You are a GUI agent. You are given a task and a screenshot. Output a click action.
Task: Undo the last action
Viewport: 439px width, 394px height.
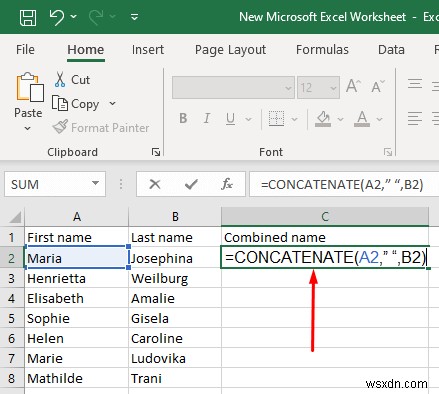[56, 17]
